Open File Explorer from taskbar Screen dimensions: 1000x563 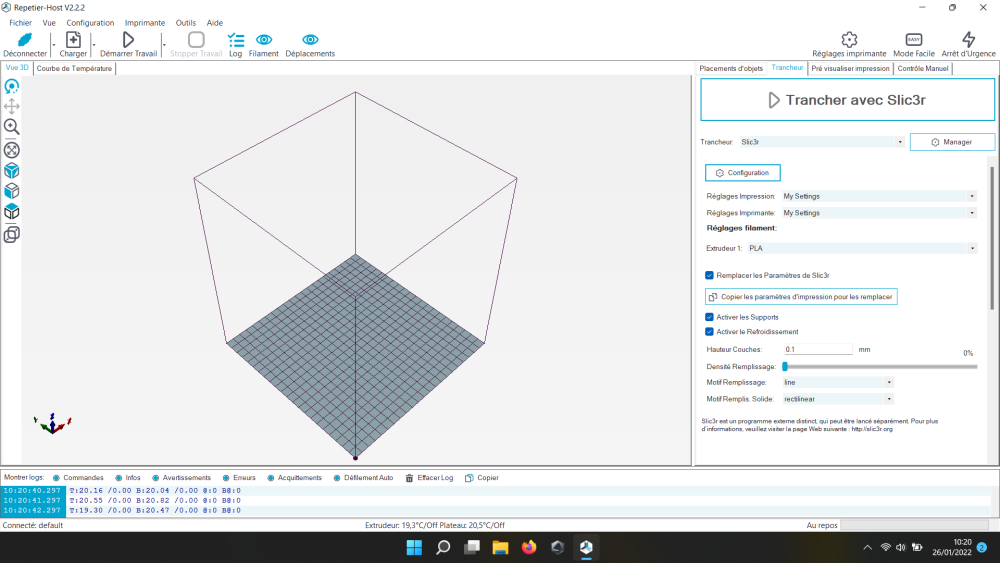click(x=500, y=547)
